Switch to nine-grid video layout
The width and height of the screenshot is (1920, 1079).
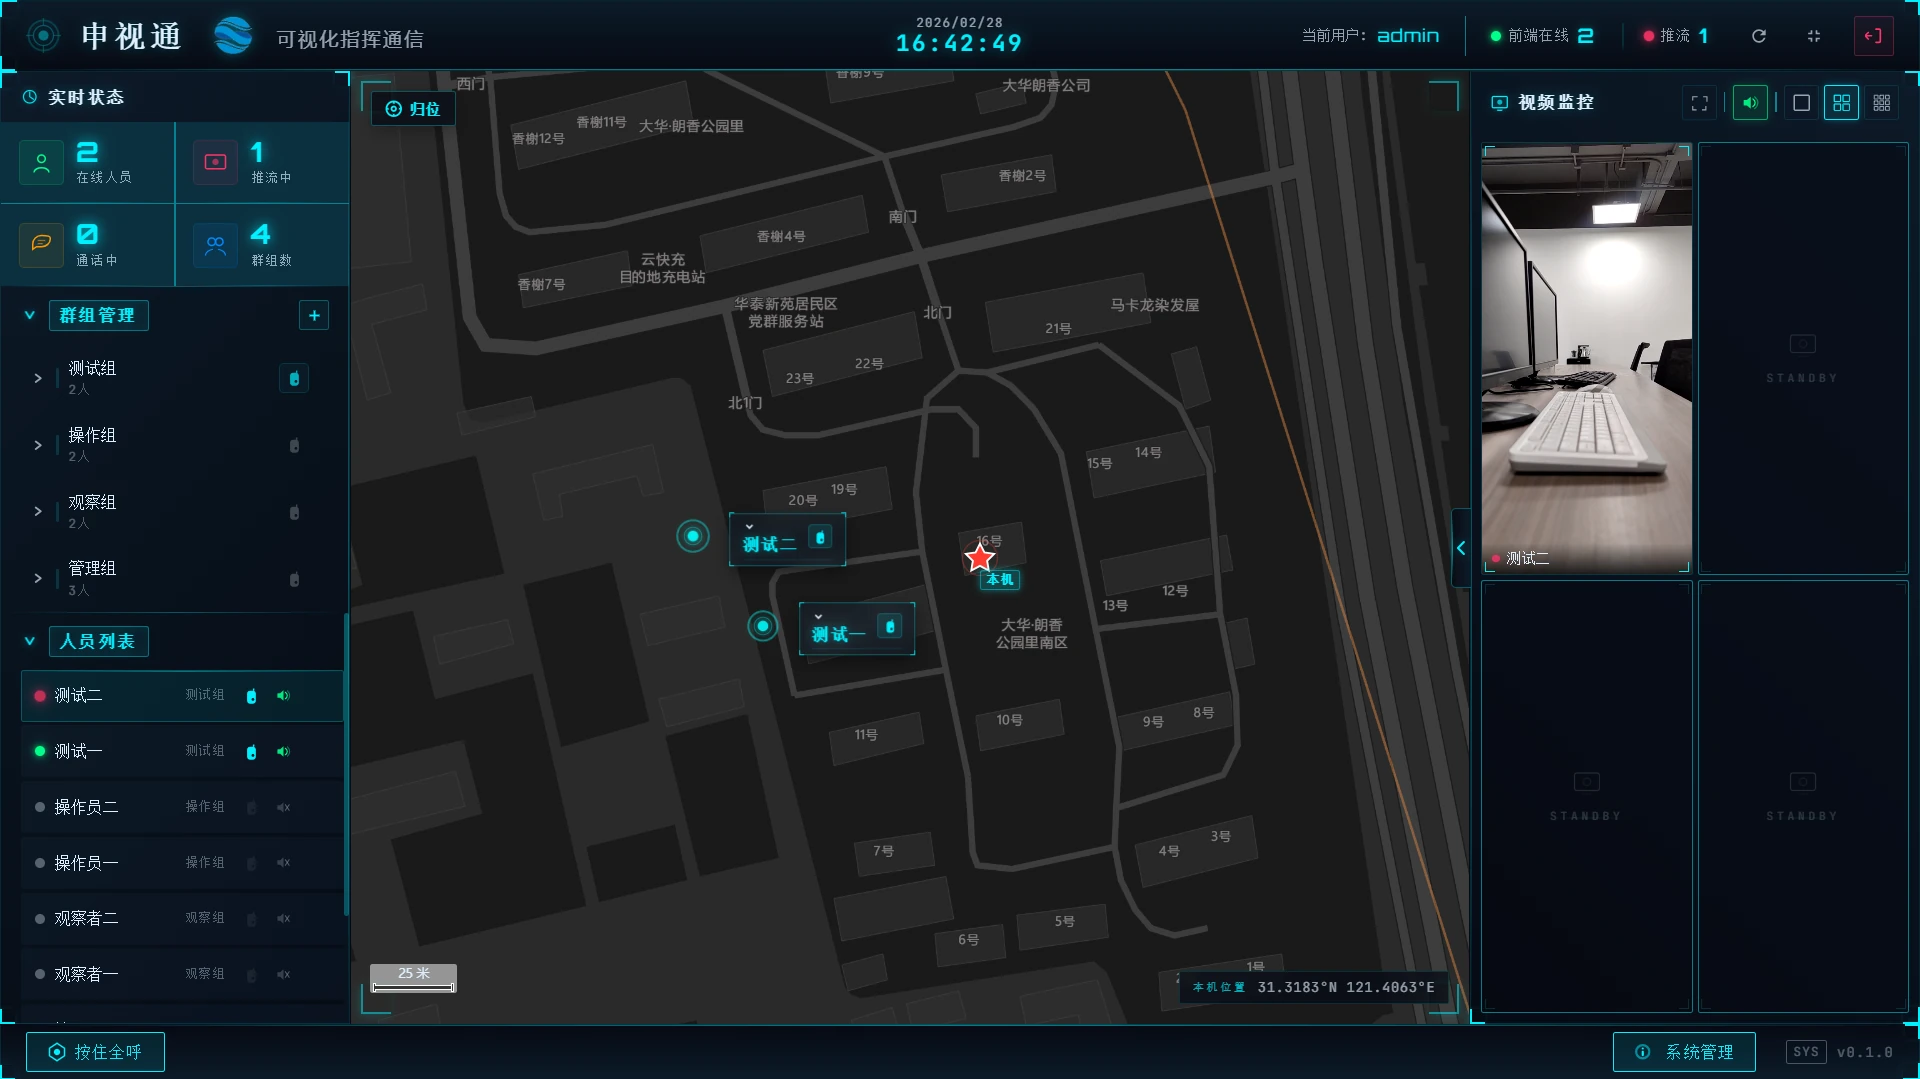click(x=1881, y=103)
